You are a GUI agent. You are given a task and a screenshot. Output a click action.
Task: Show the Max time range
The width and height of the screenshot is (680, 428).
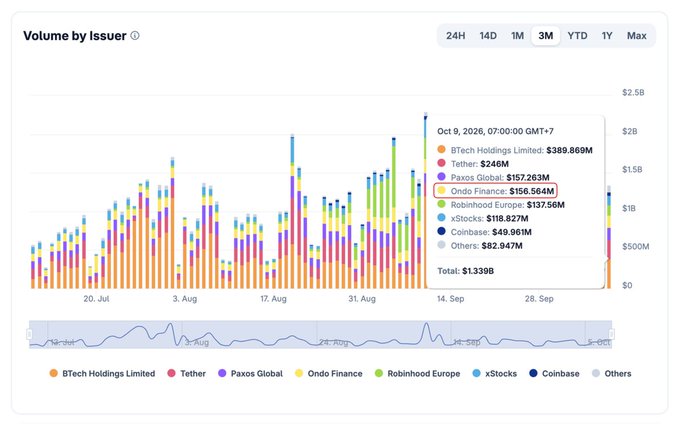636,36
